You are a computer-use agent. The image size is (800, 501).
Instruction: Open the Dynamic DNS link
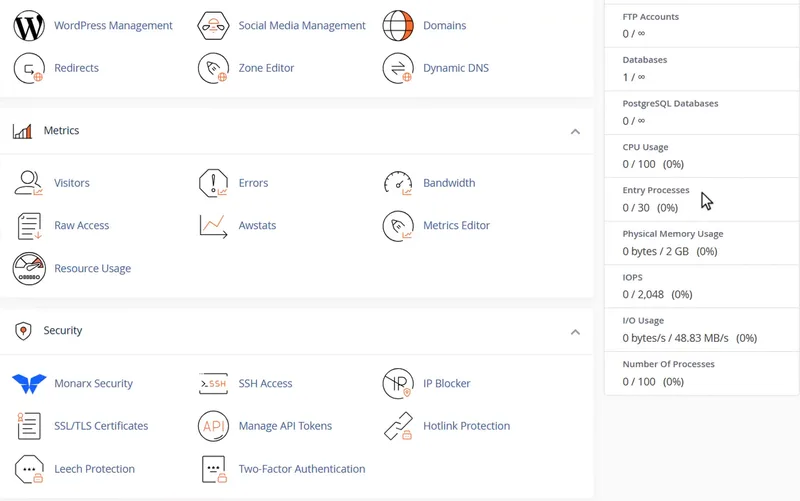click(x=456, y=68)
